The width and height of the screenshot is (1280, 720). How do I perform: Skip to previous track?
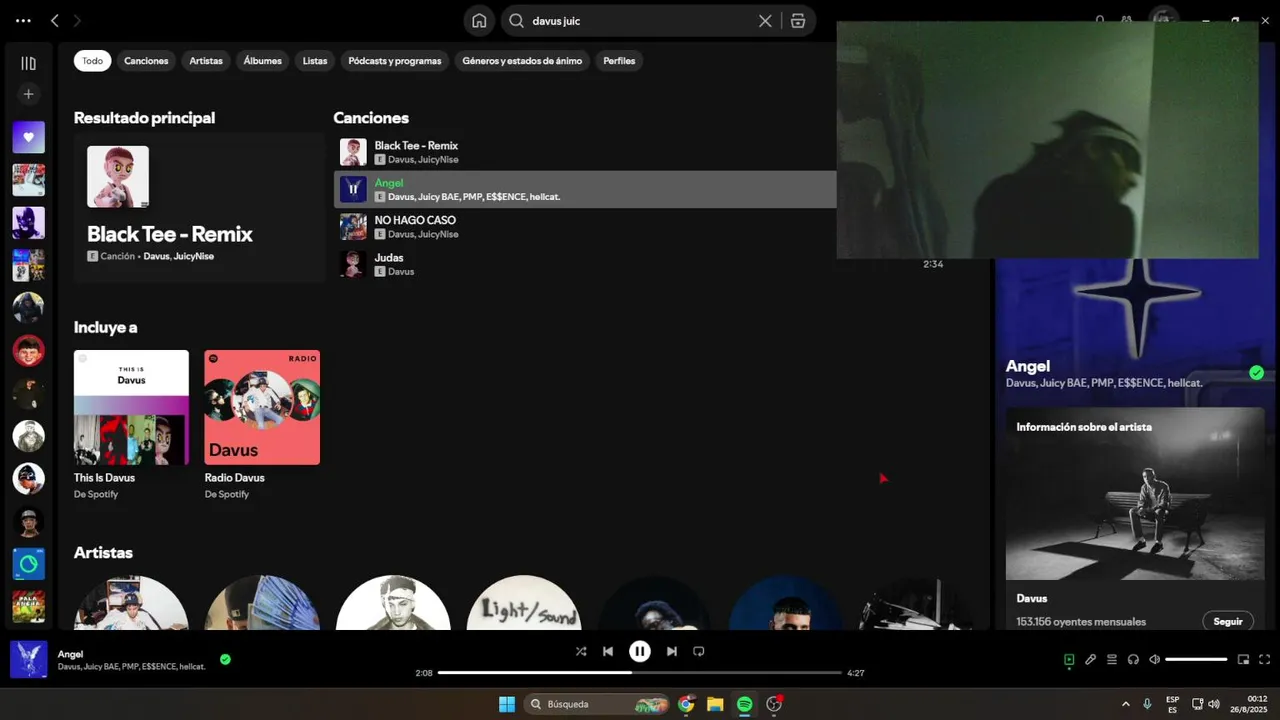[x=608, y=651]
